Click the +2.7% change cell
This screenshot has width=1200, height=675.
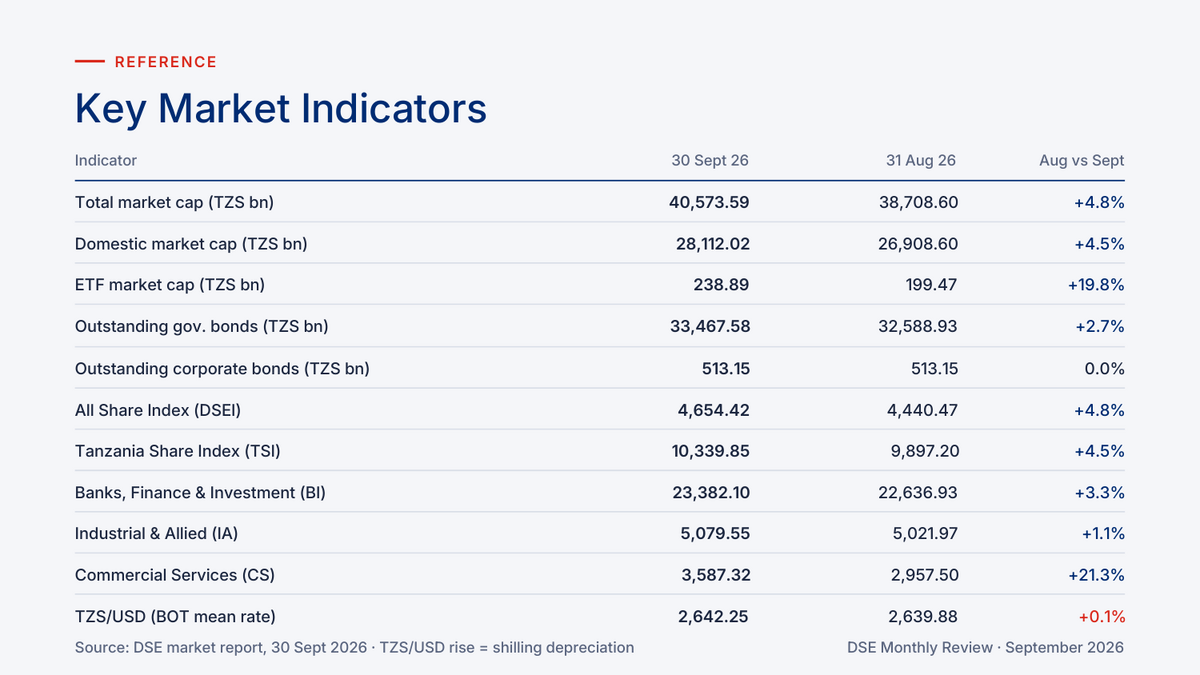[x=1100, y=326]
